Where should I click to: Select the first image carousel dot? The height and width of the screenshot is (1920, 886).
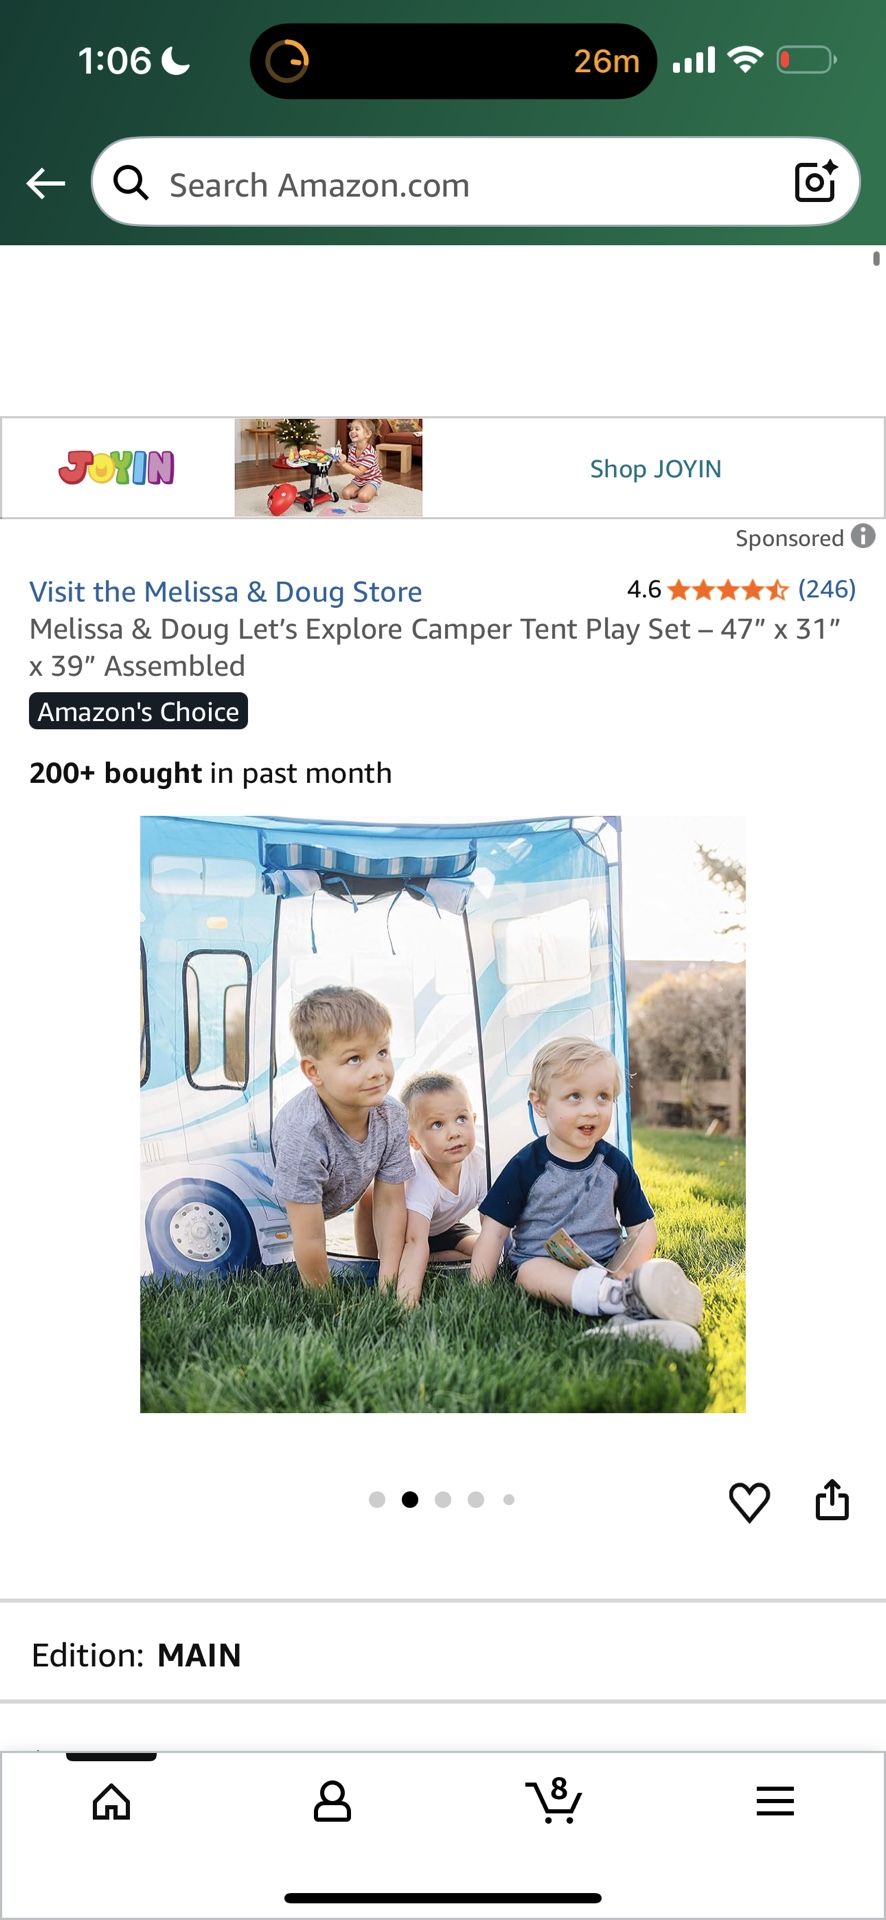coord(377,1499)
